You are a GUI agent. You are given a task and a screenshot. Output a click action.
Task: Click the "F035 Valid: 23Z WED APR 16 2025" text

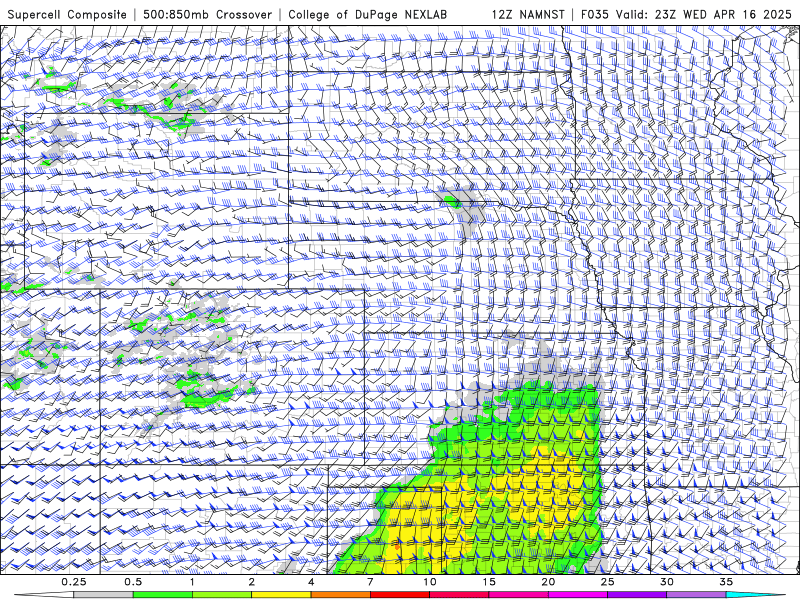pyautogui.click(x=686, y=14)
